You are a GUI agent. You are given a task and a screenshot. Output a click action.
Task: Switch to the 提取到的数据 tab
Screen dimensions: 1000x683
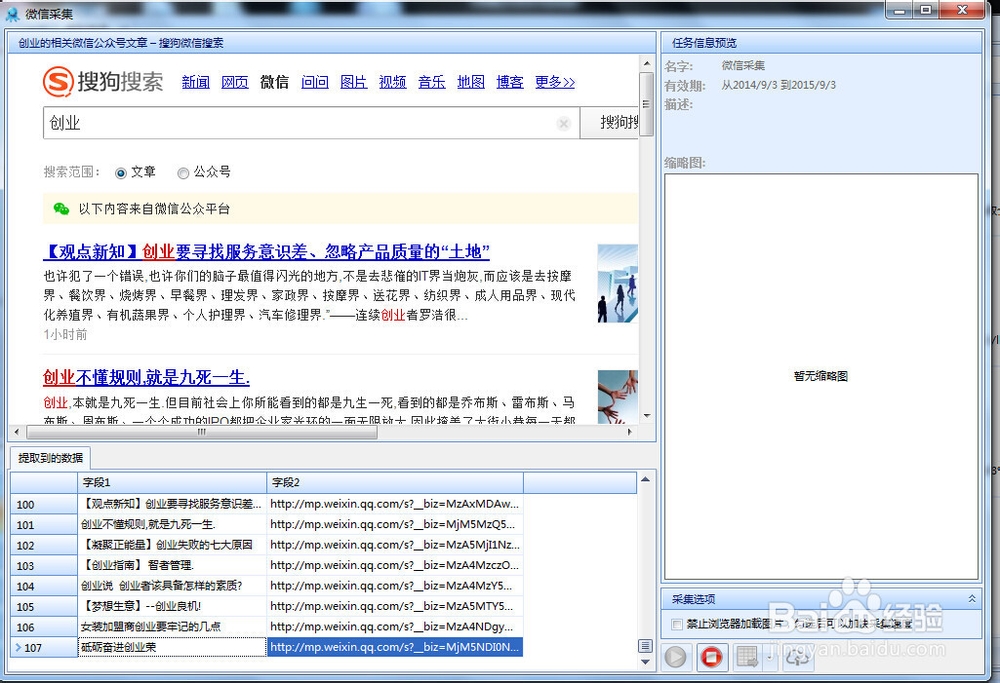50,458
